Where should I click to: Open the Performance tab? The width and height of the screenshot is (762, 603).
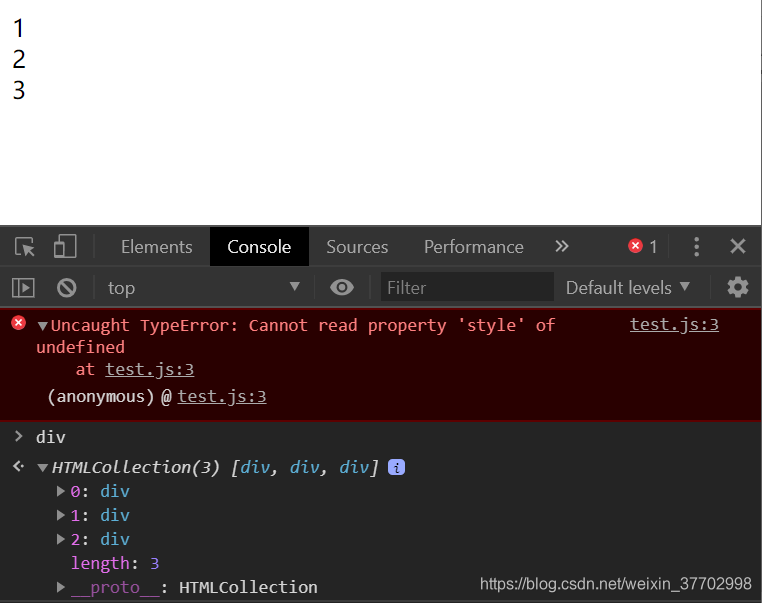tap(474, 247)
